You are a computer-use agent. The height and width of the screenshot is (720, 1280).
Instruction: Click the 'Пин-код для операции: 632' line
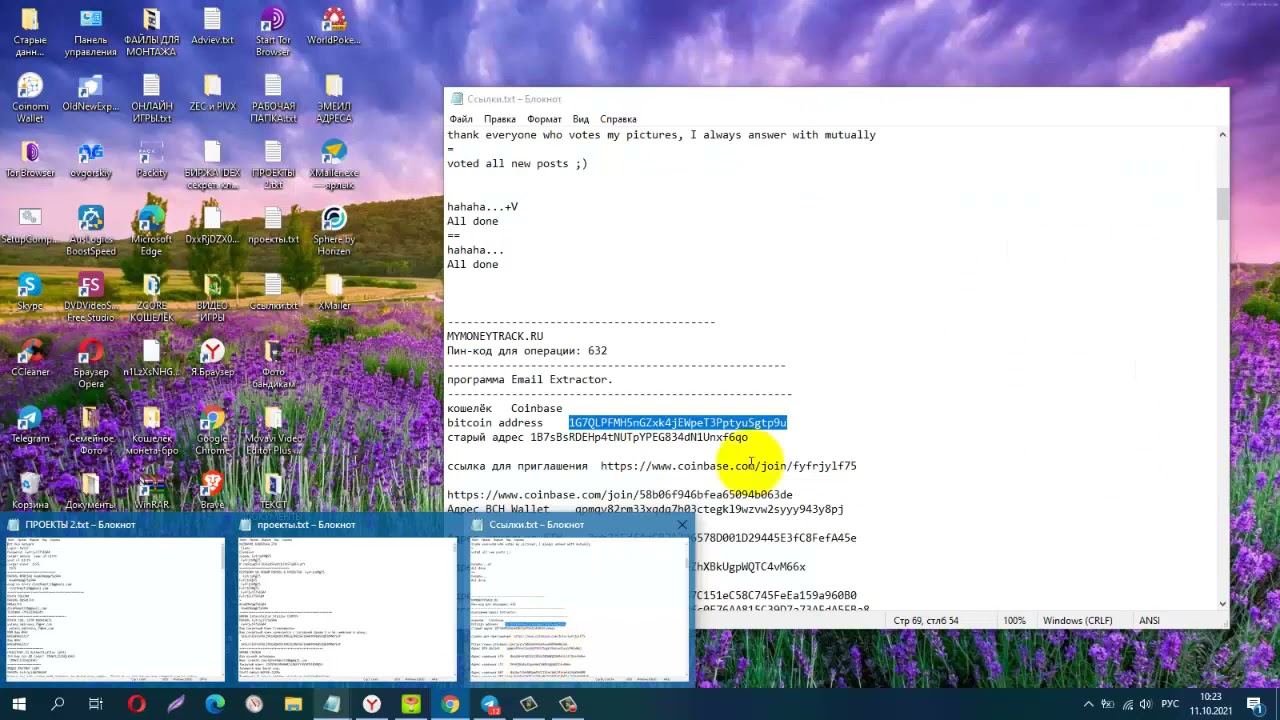[527, 351]
